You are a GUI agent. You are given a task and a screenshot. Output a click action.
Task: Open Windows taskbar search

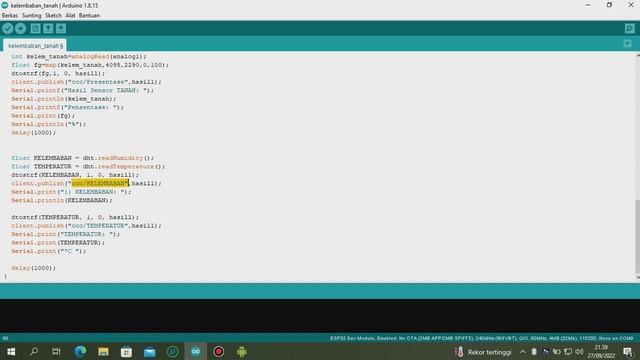(34, 352)
